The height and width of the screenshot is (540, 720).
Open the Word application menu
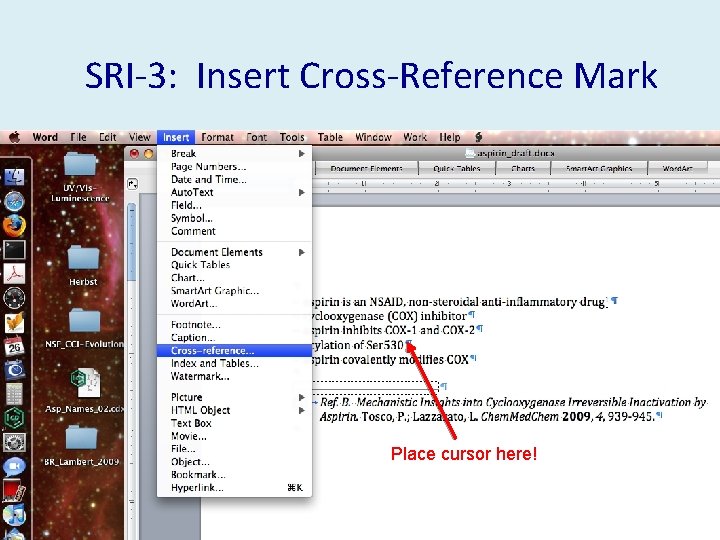click(x=45, y=137)
